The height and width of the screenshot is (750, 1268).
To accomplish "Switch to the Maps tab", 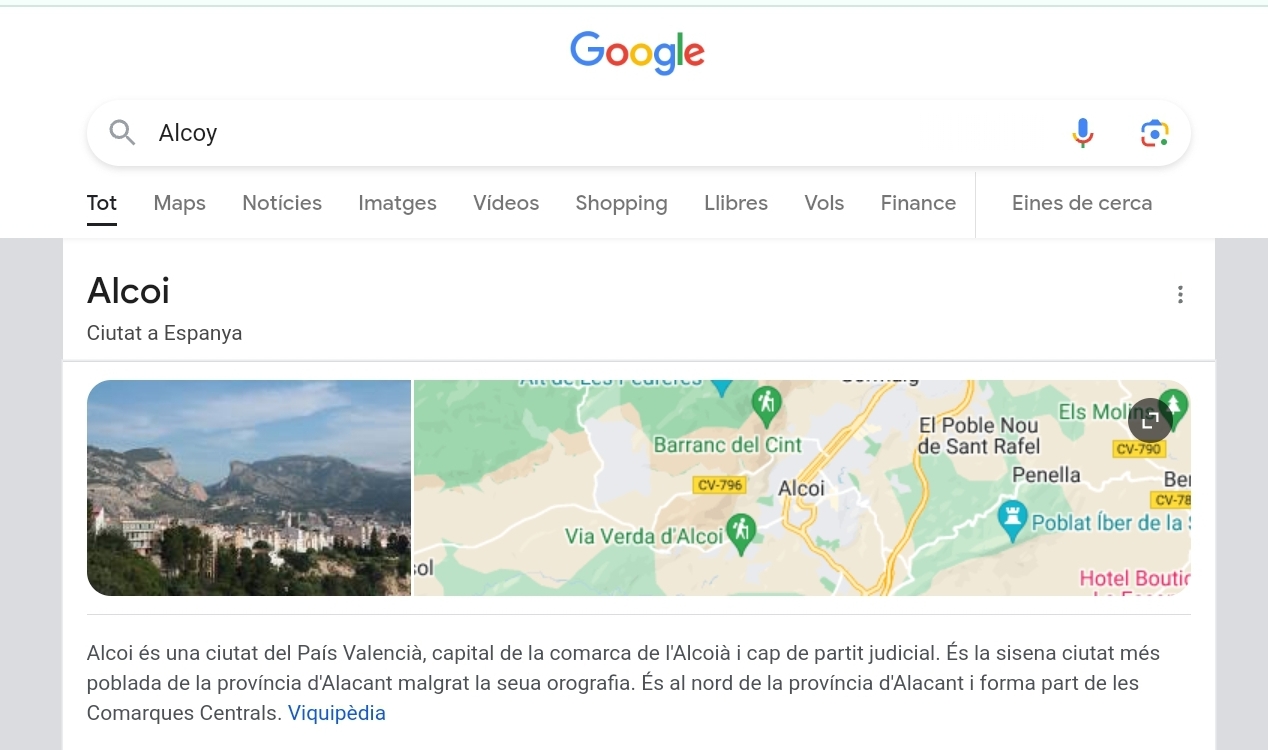I will pos(179,203).
